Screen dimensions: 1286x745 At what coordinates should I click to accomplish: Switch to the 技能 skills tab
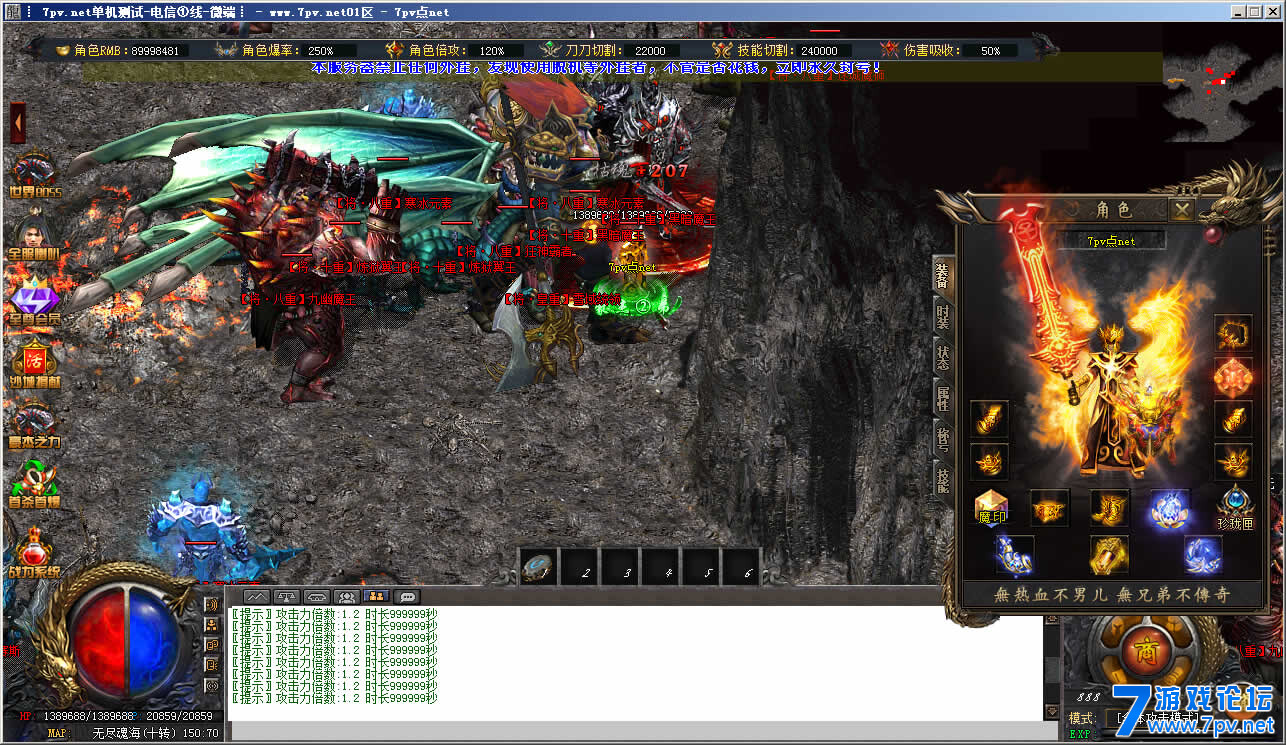942,482
